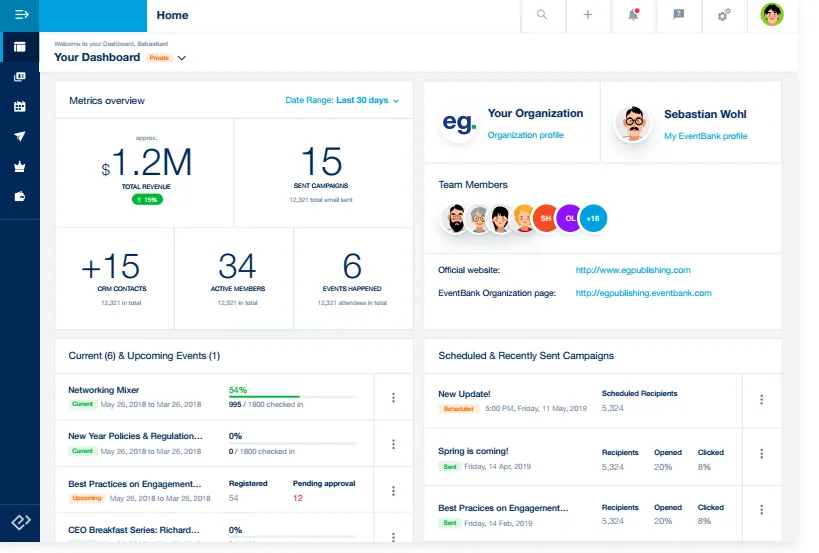Open options menu for New Update! campaign
819x553 pixels.
click(x=761, y=399)
